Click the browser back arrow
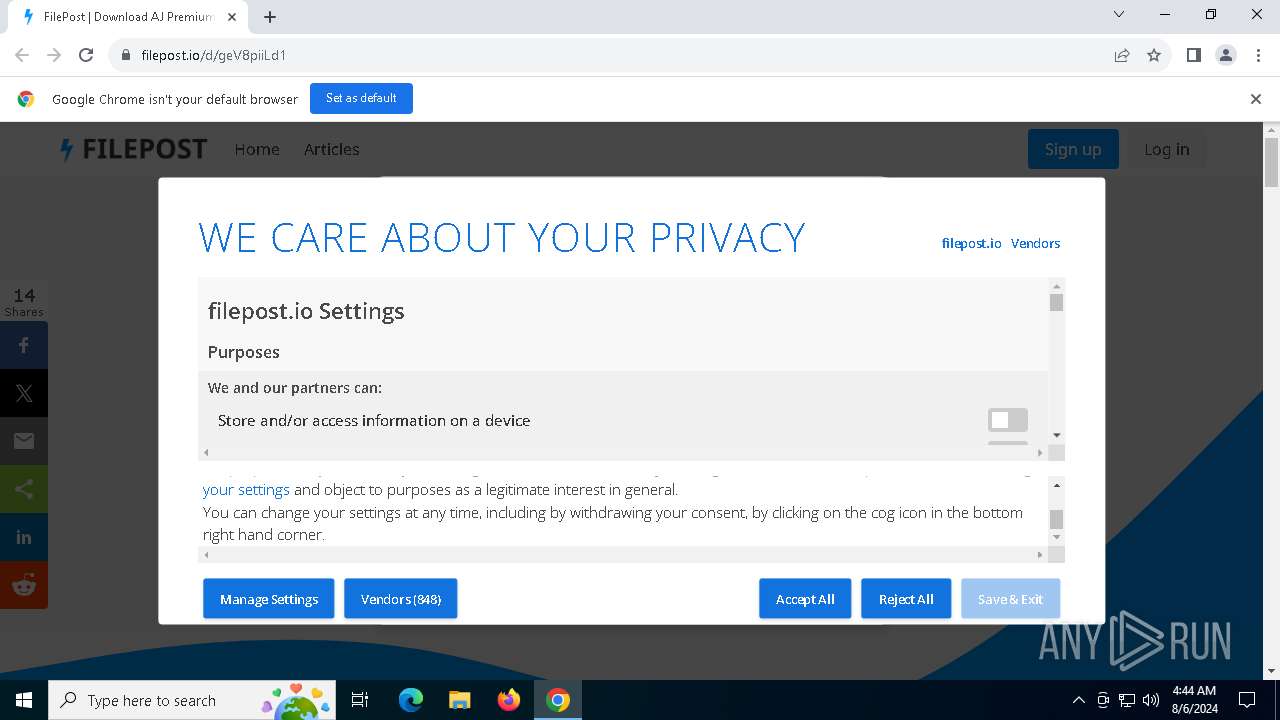 22,55
